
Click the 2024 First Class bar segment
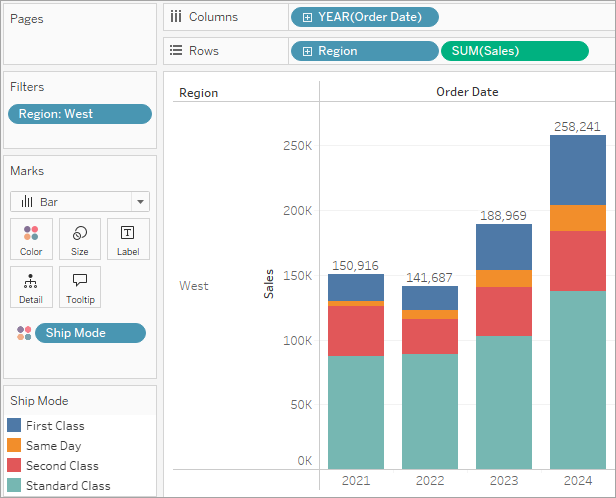578,170
